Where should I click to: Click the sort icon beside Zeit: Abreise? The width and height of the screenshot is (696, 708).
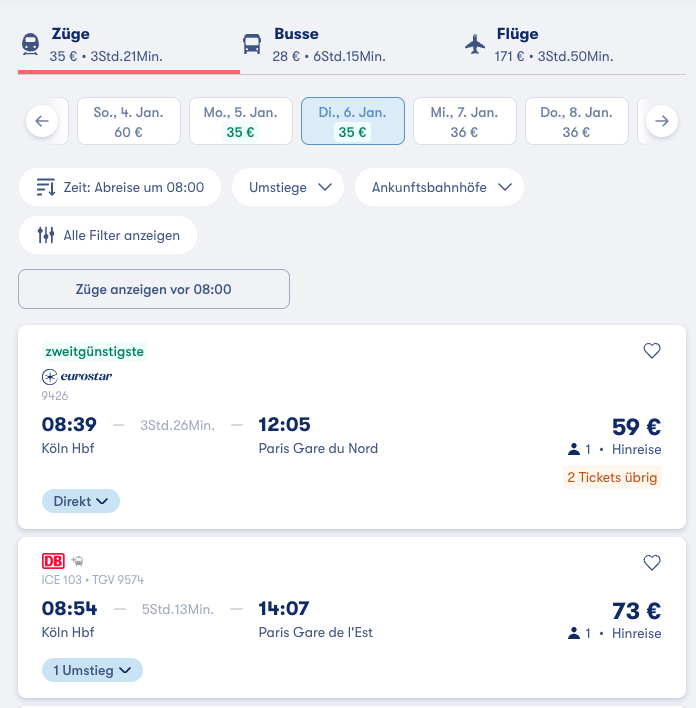(x=46, y=187)
